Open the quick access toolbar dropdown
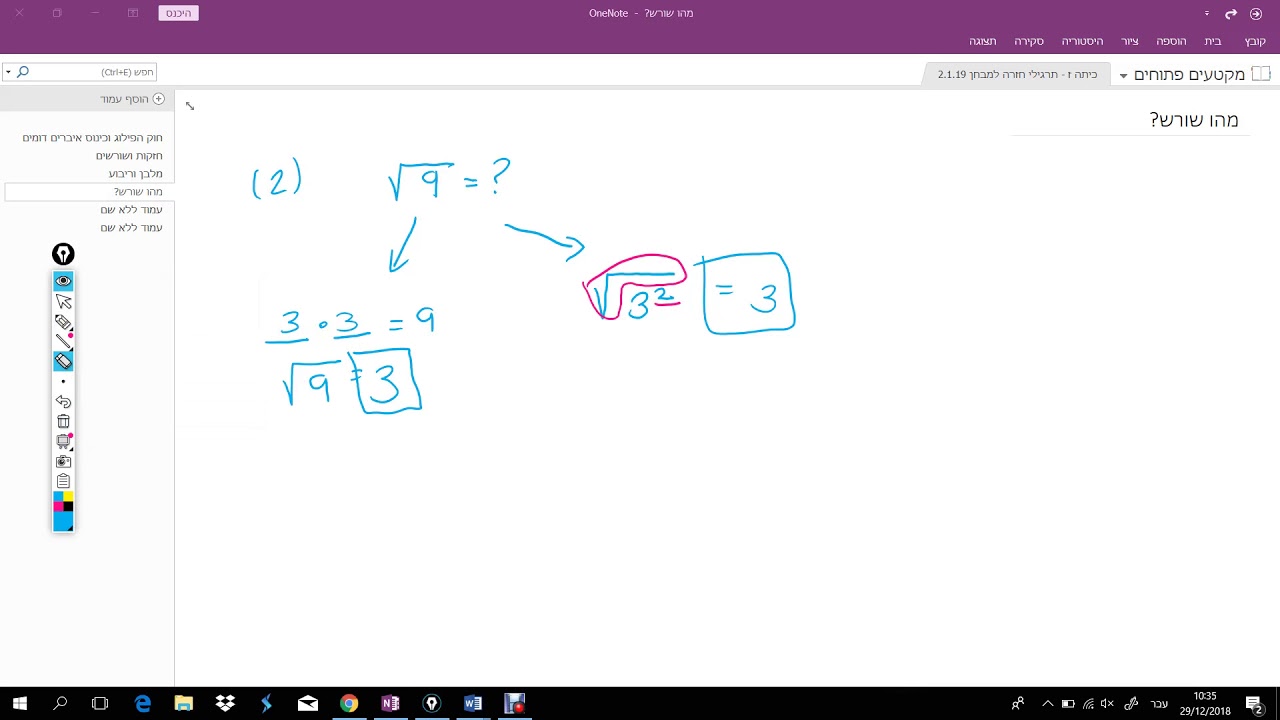1280x720 pixels. click(1207, 14)
